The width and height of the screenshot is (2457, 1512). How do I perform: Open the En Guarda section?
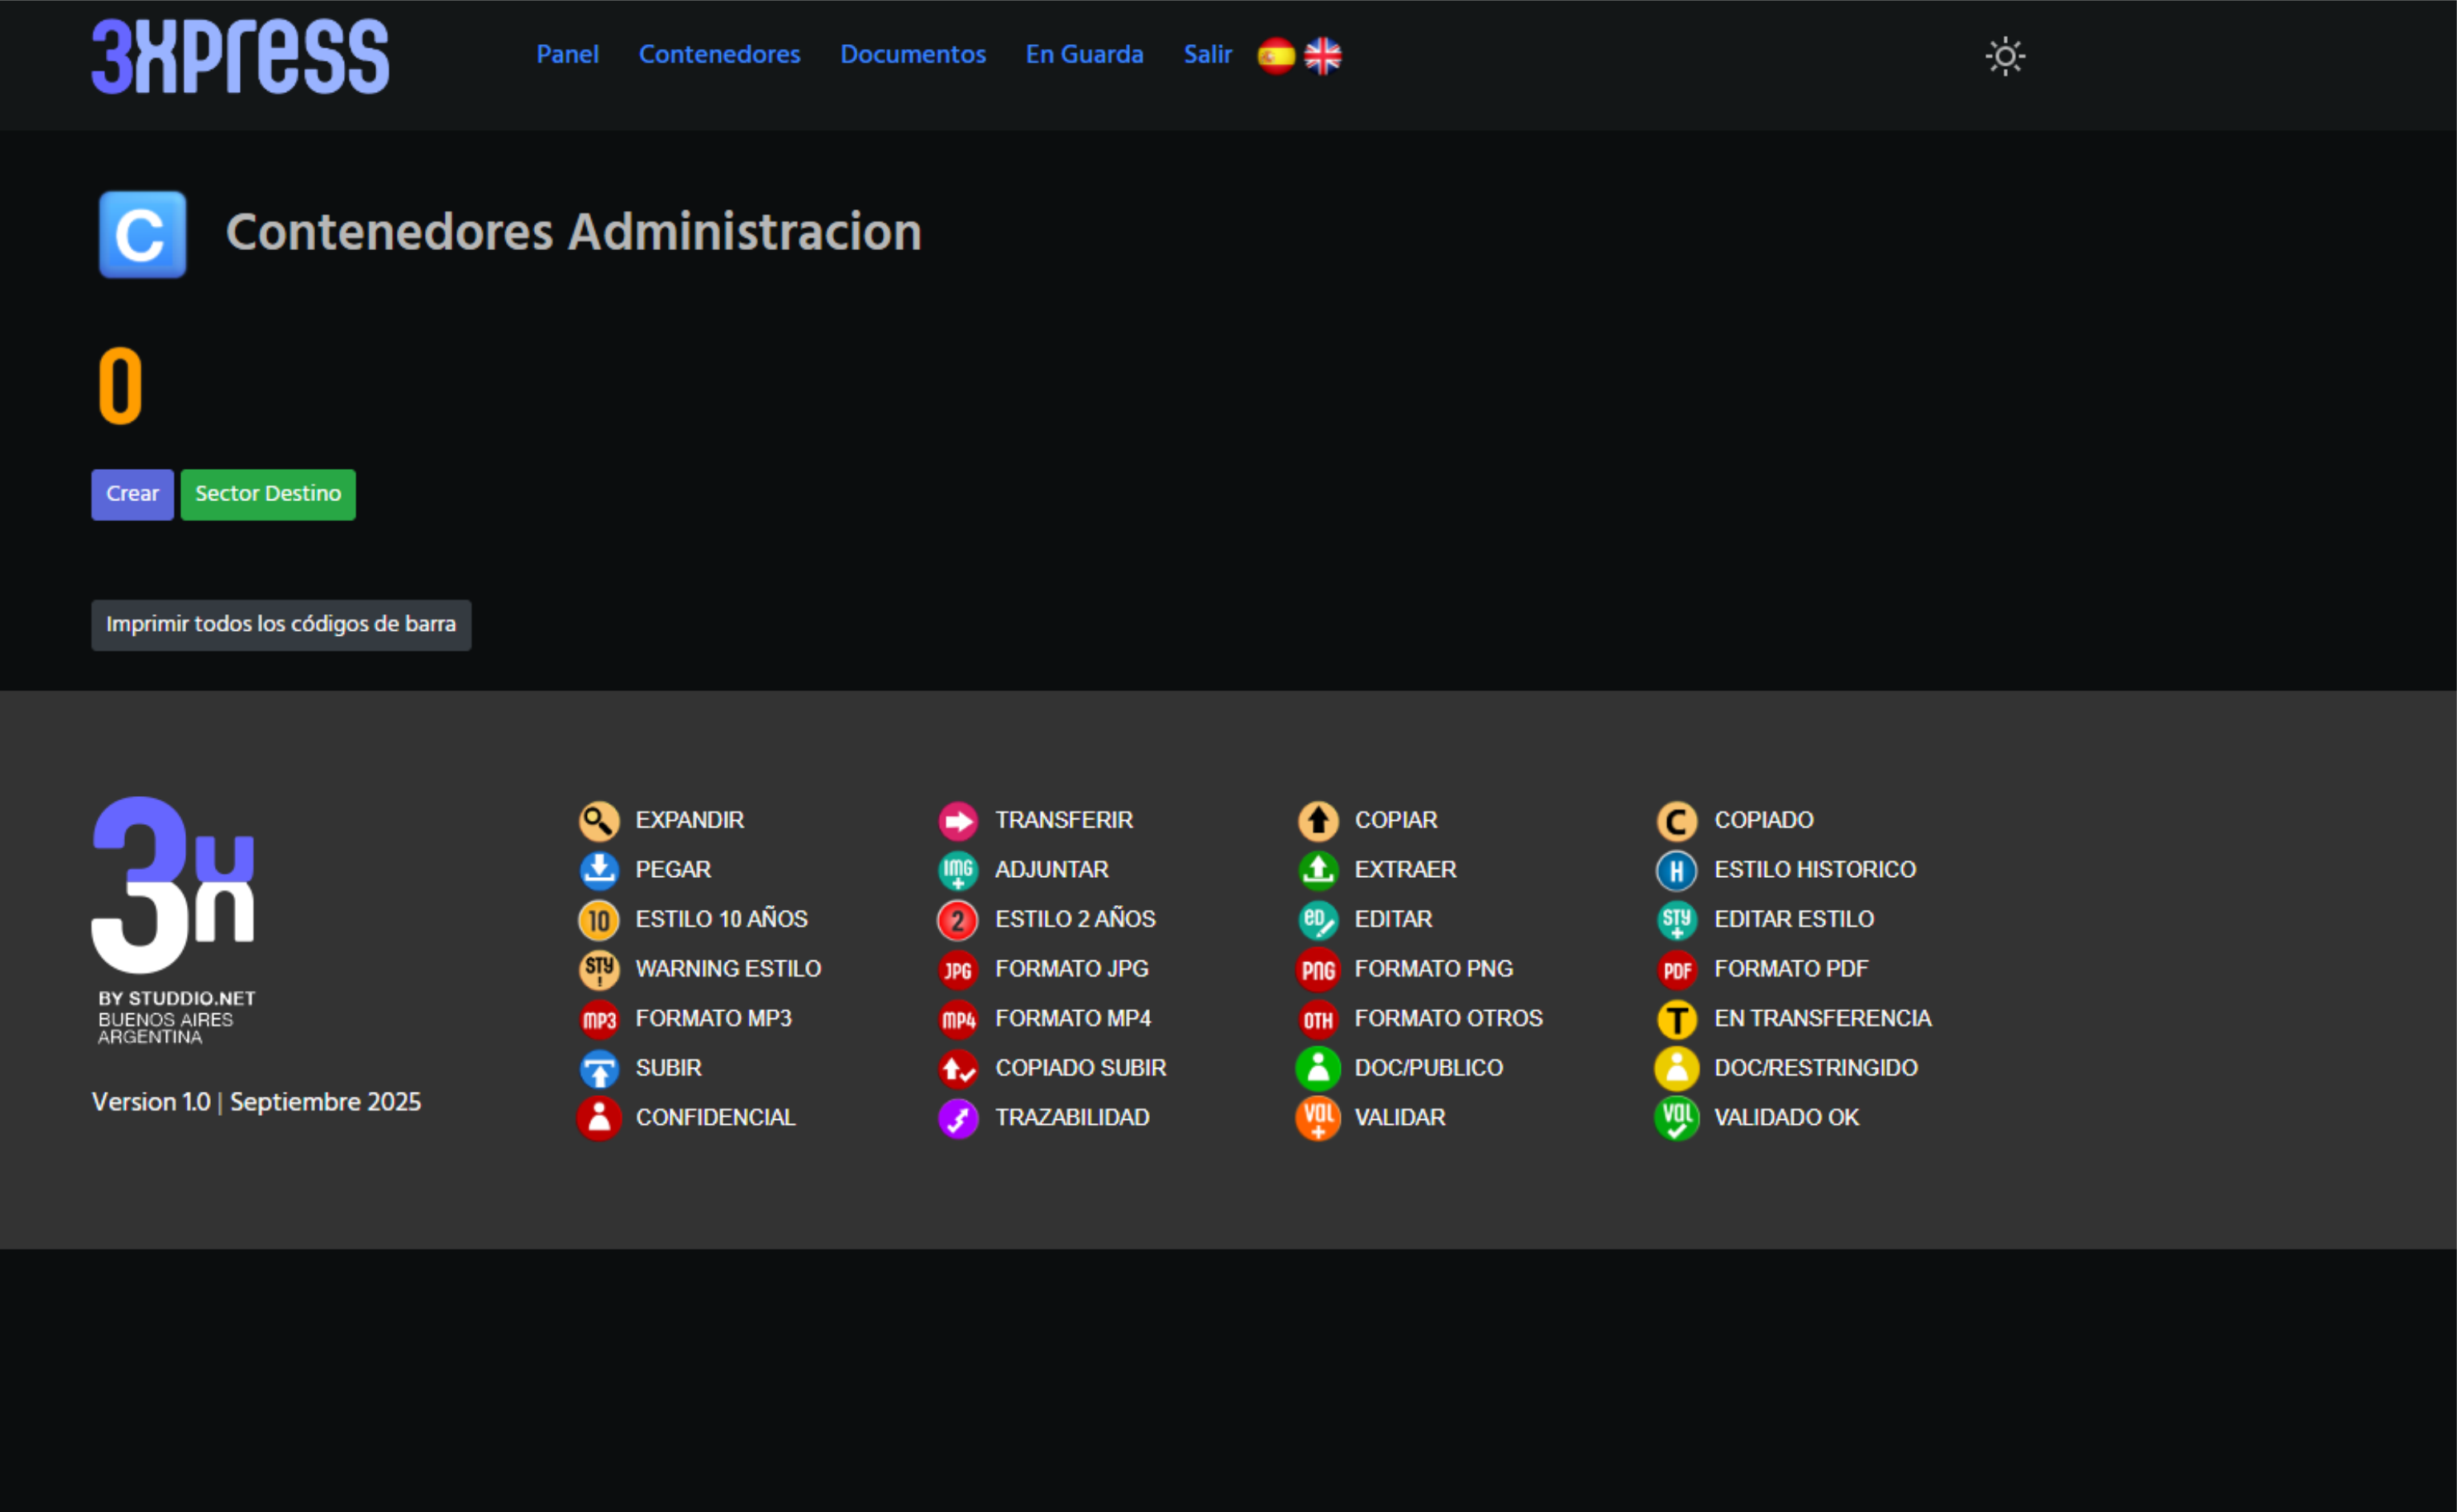point(1084,54)
